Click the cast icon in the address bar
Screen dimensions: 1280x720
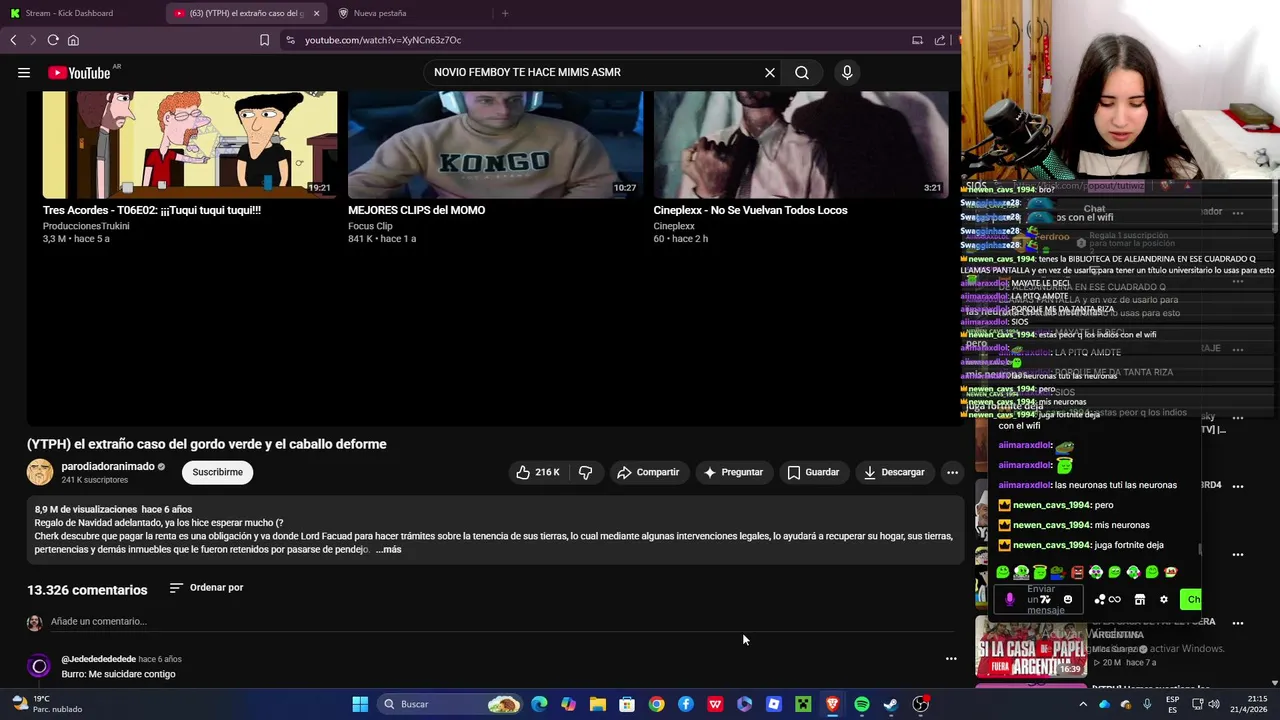tap(917, 40)
